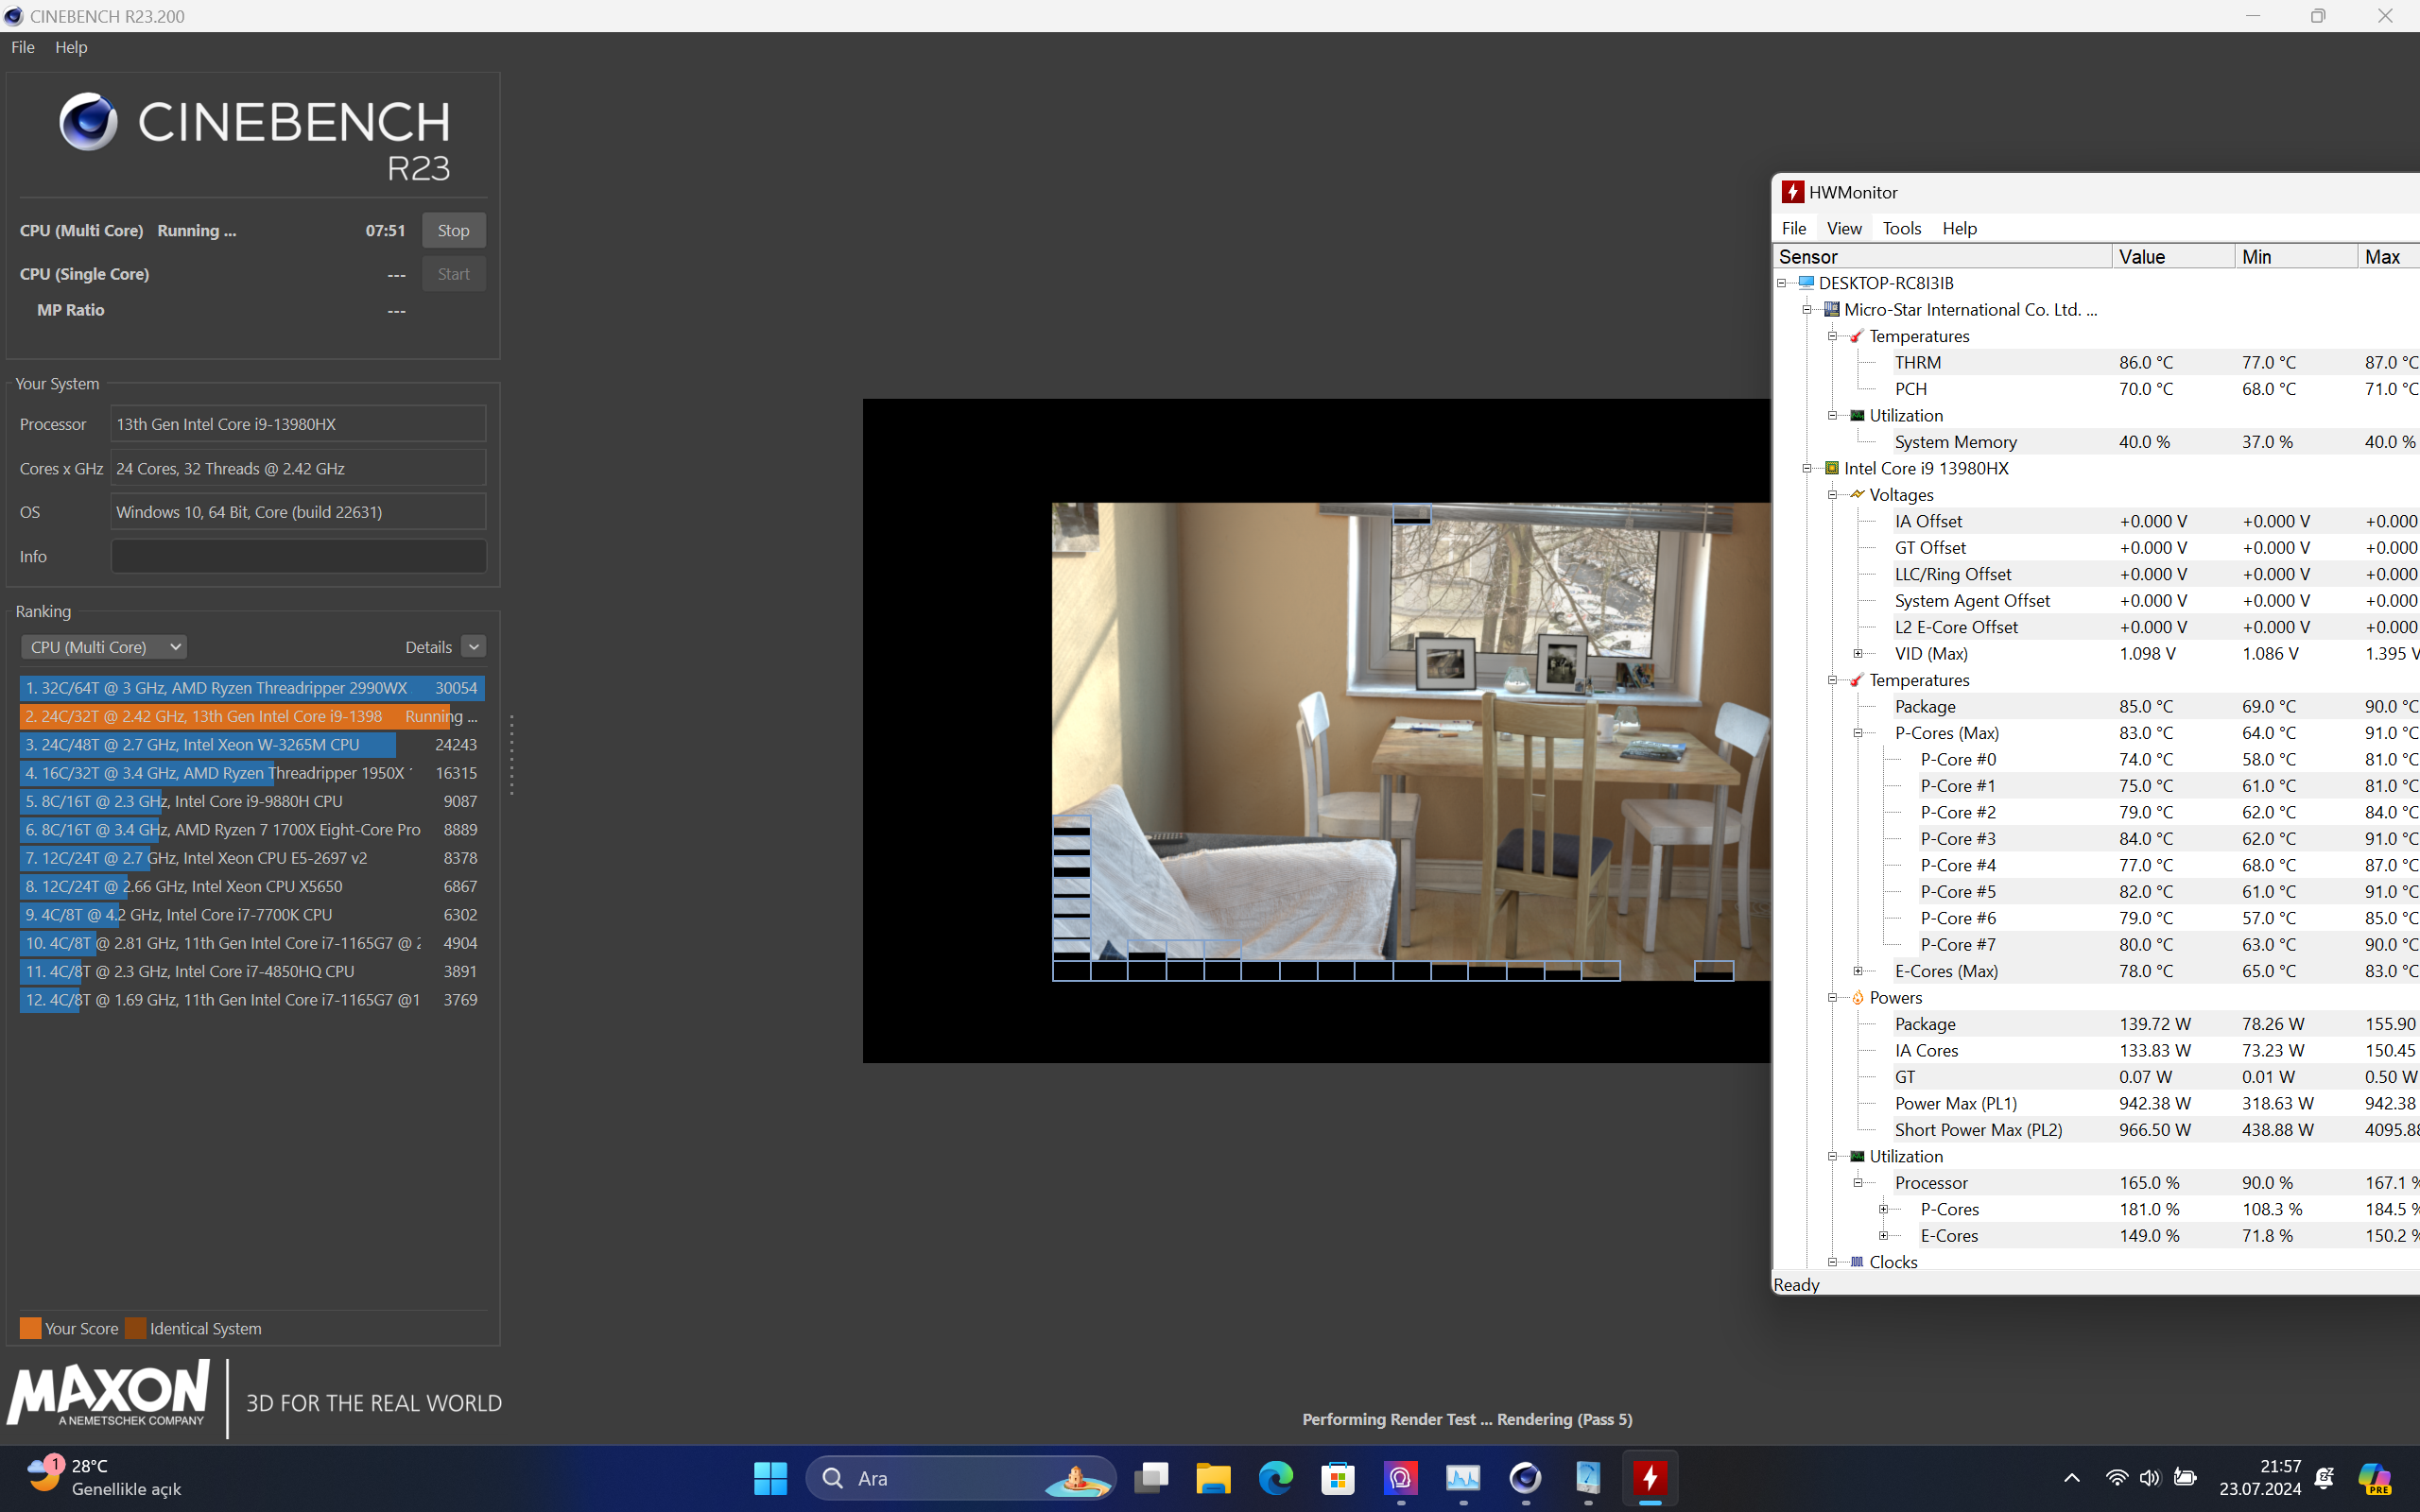Switch to the Cinebench taskbar icon
This screenshot has height=1512, width=2420.
(1525, 1478)
